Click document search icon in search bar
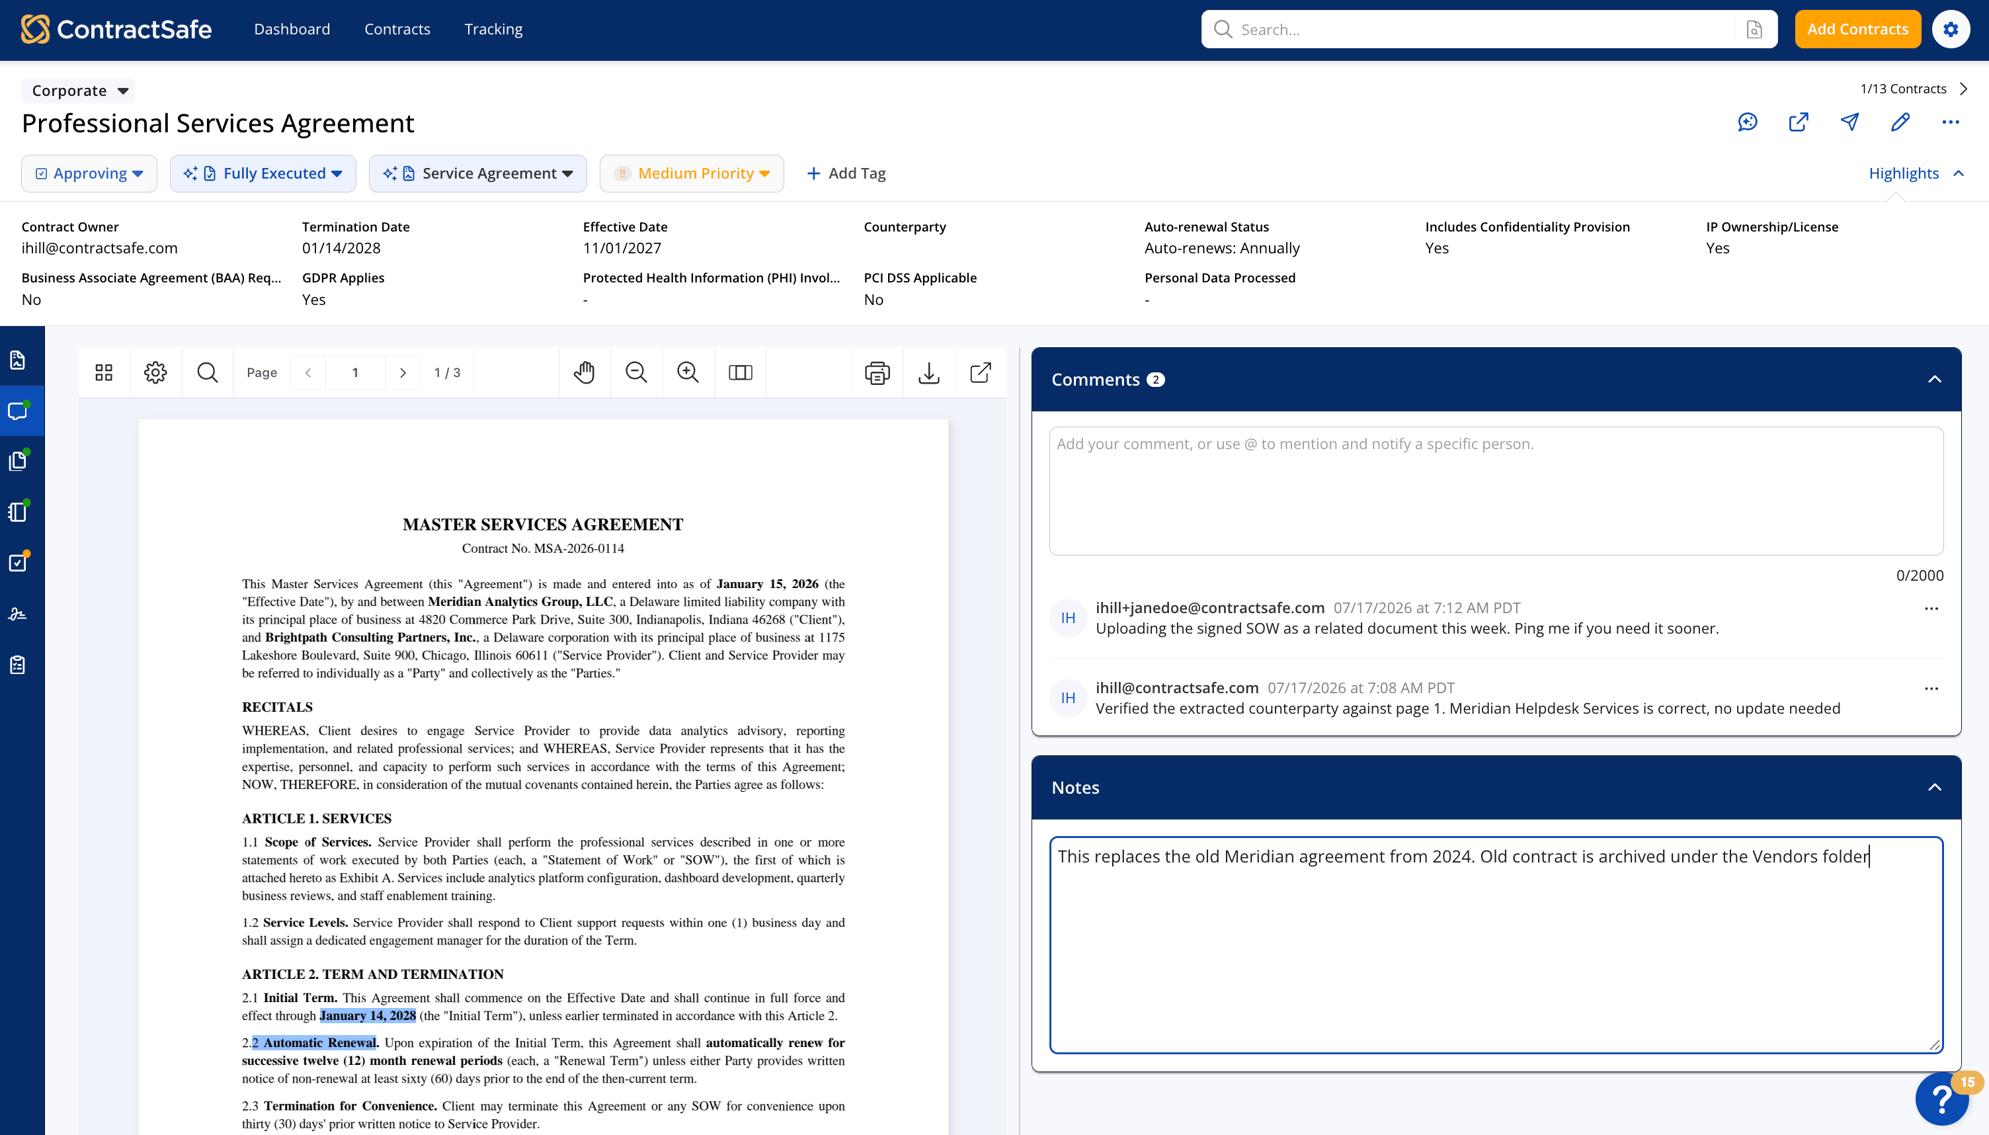 tap(1754, 29)
